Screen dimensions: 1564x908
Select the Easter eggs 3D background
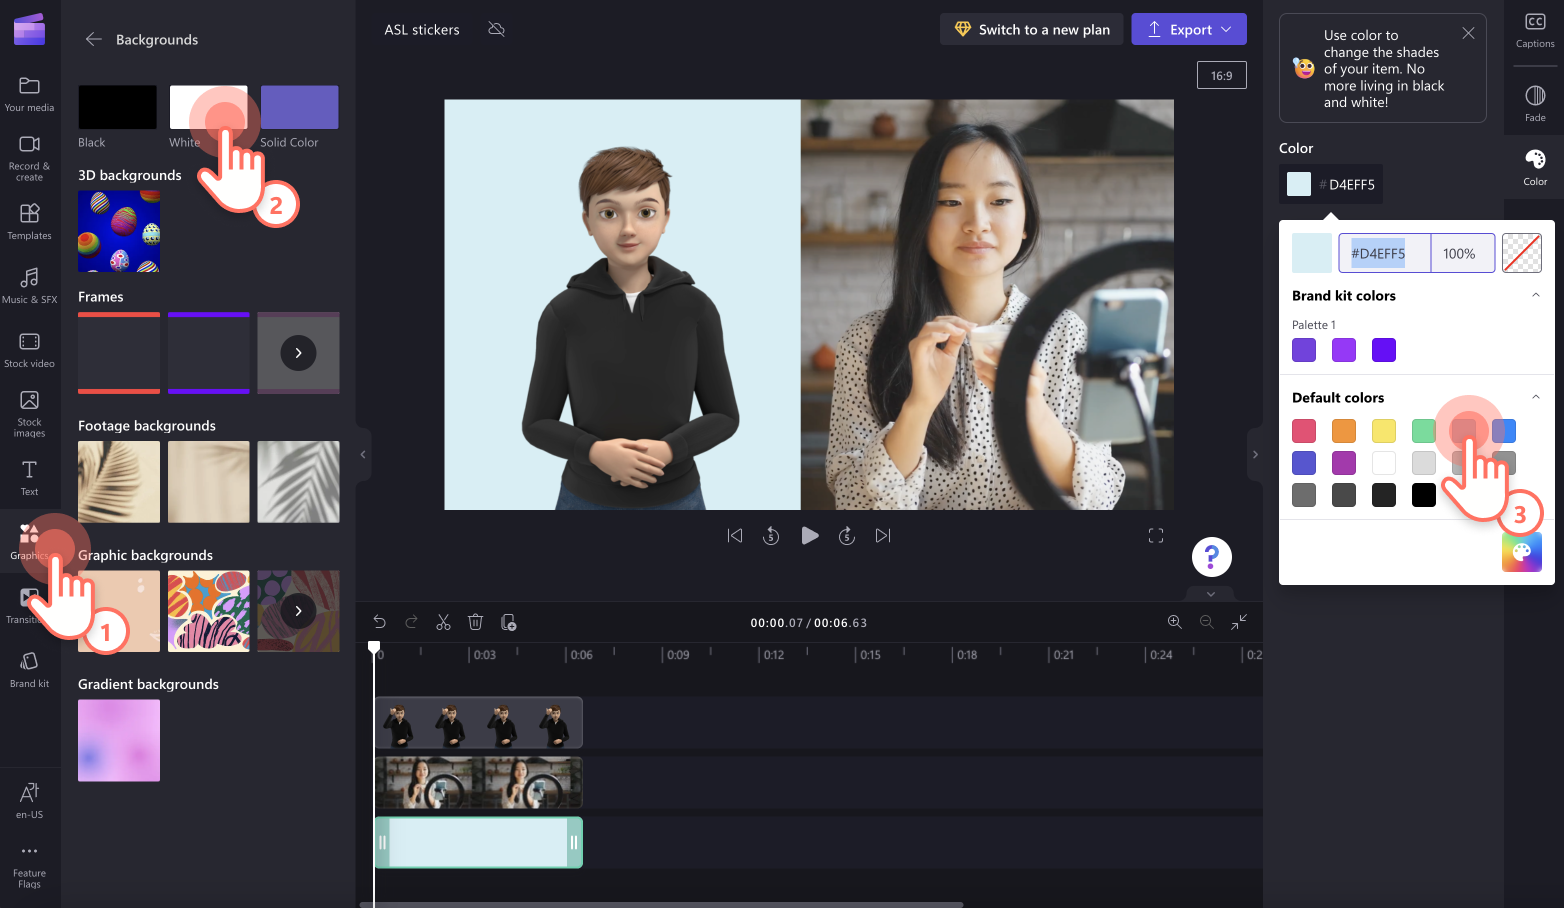click(x=119, y=231)
